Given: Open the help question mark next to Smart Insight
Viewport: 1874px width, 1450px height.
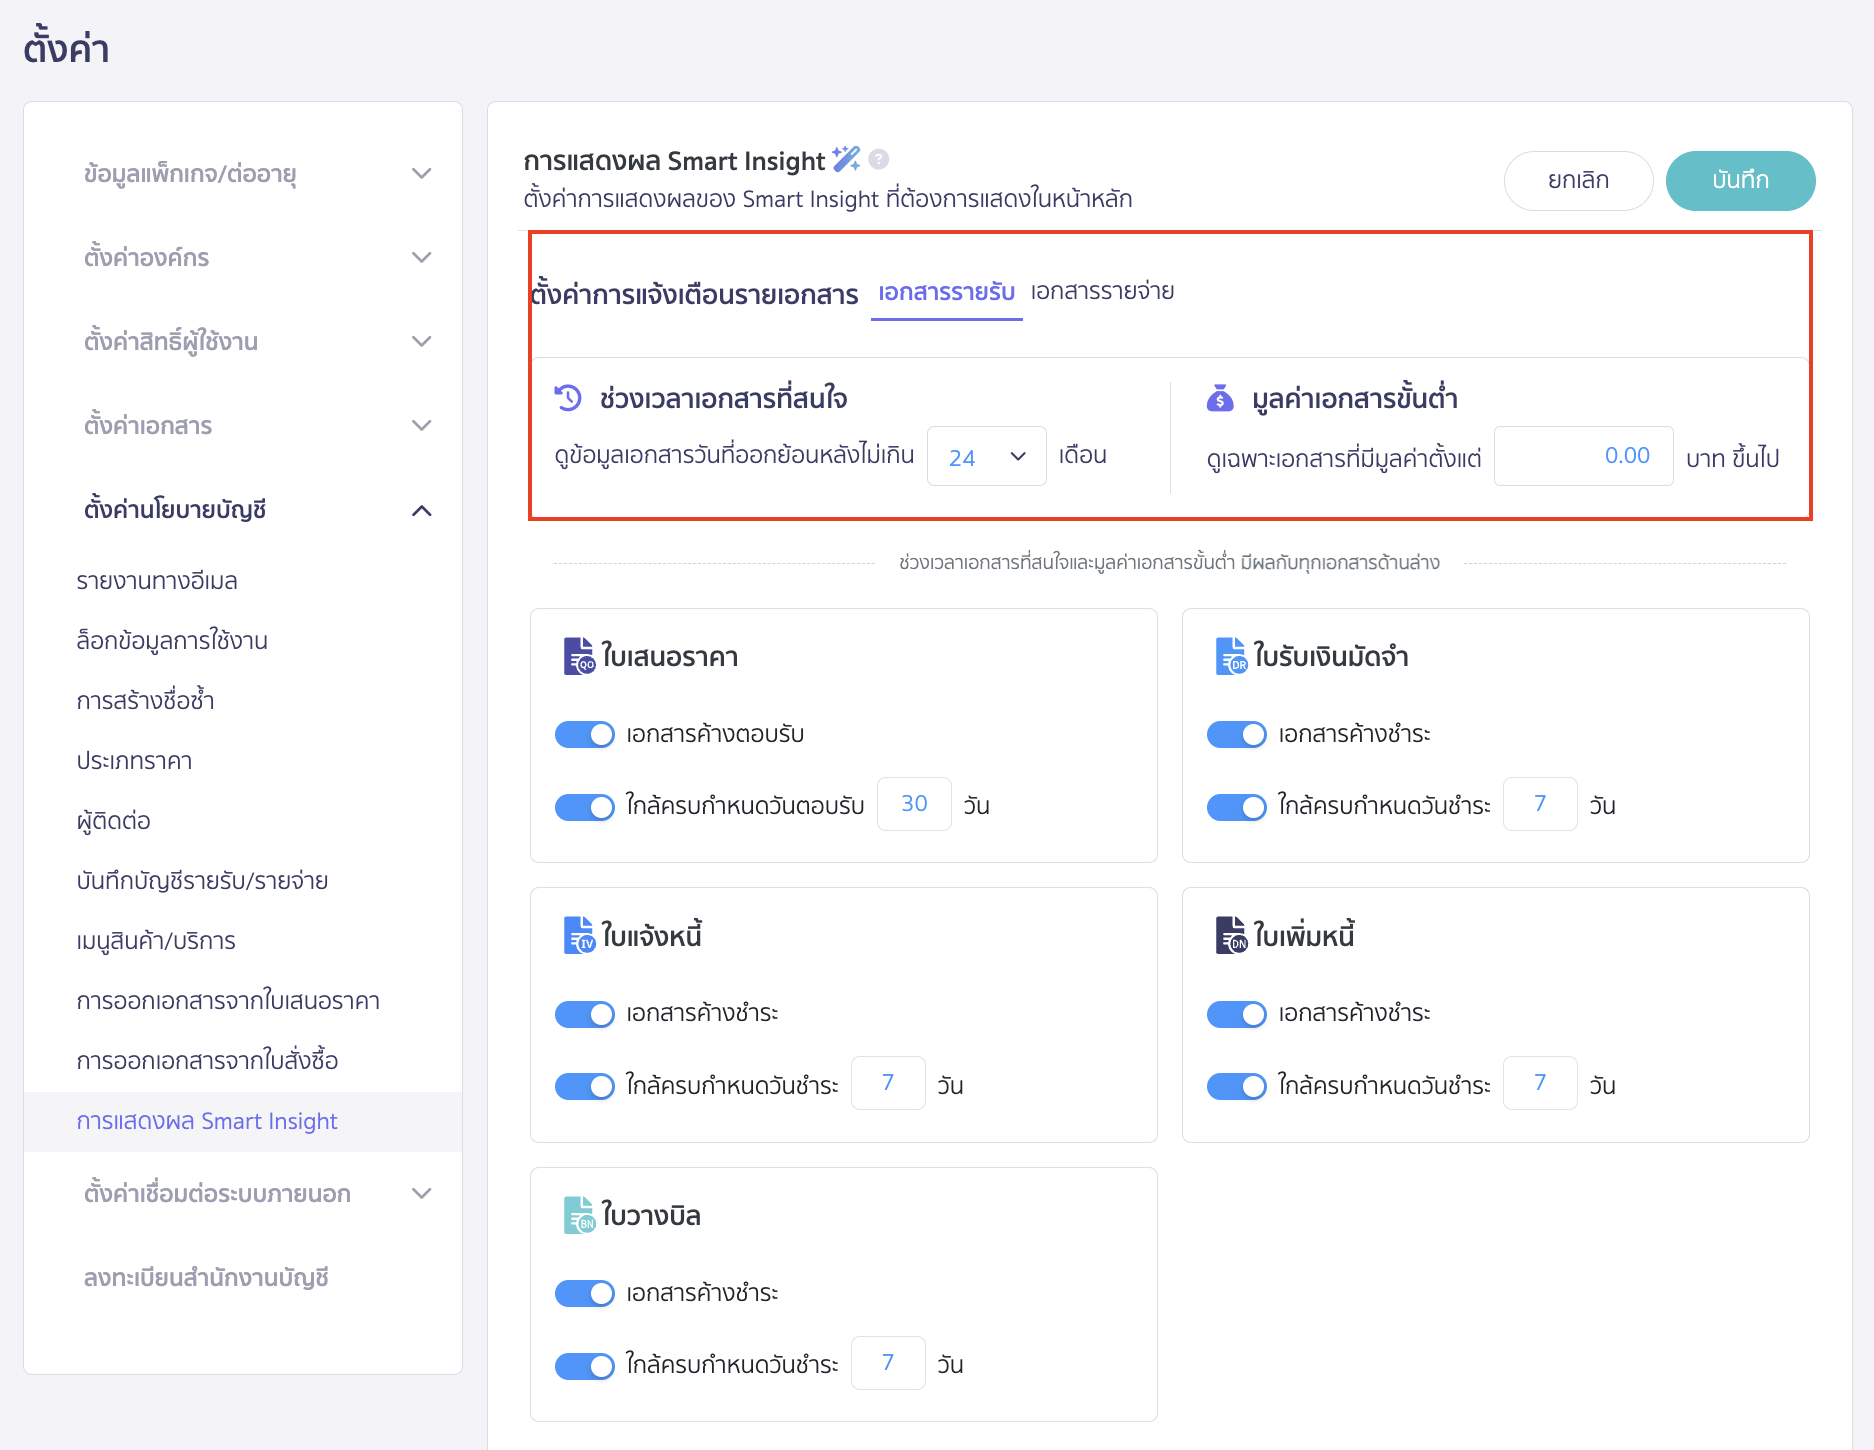Looking at the screenshot, I should [879, 161].
